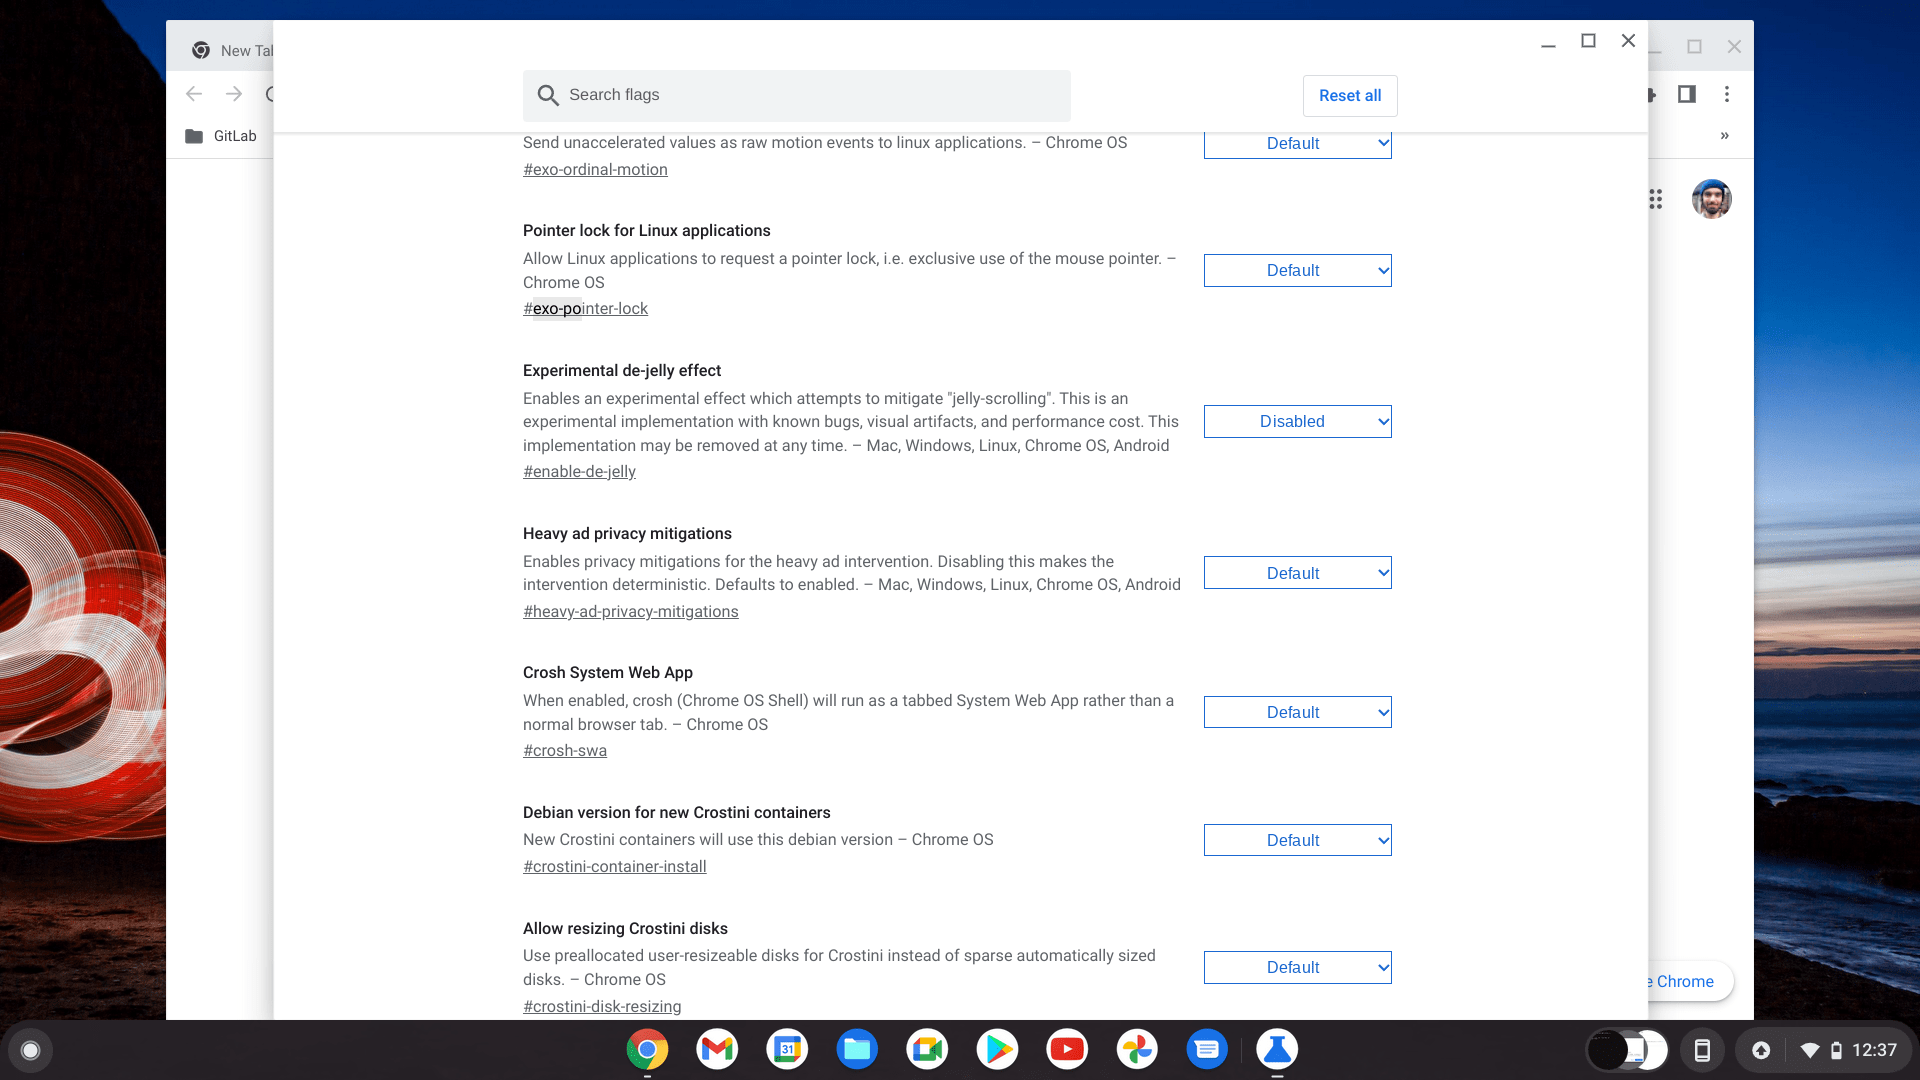This screenshot has width=1920, height=1080.
Task: Launch Gmail from the shelf
Action: click(717, 1050)
